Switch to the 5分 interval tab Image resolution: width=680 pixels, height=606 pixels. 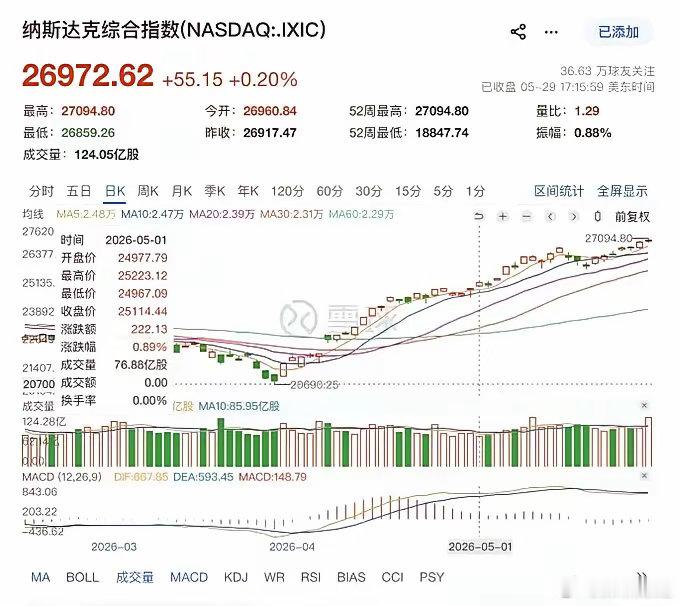(443, 191)
